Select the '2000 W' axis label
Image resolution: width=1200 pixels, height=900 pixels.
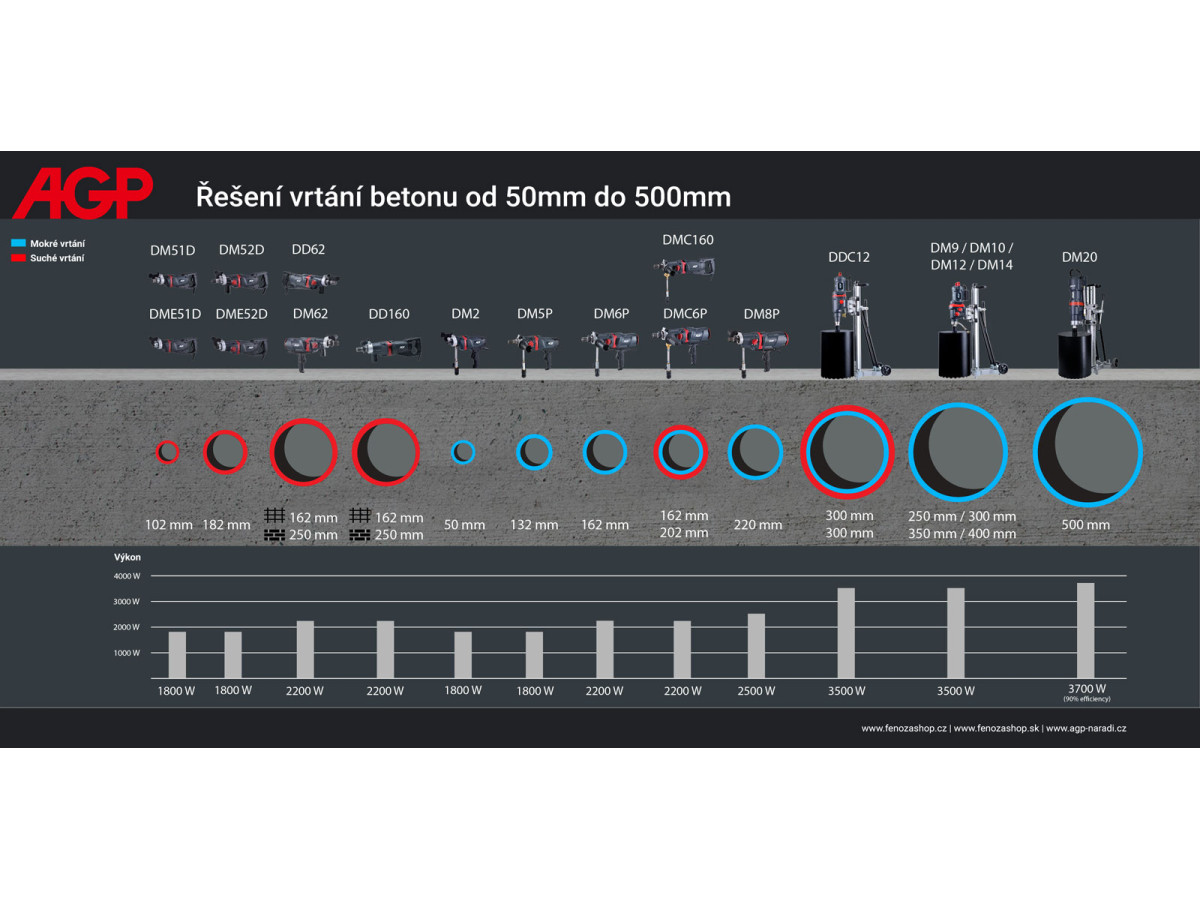coord(126,627)
